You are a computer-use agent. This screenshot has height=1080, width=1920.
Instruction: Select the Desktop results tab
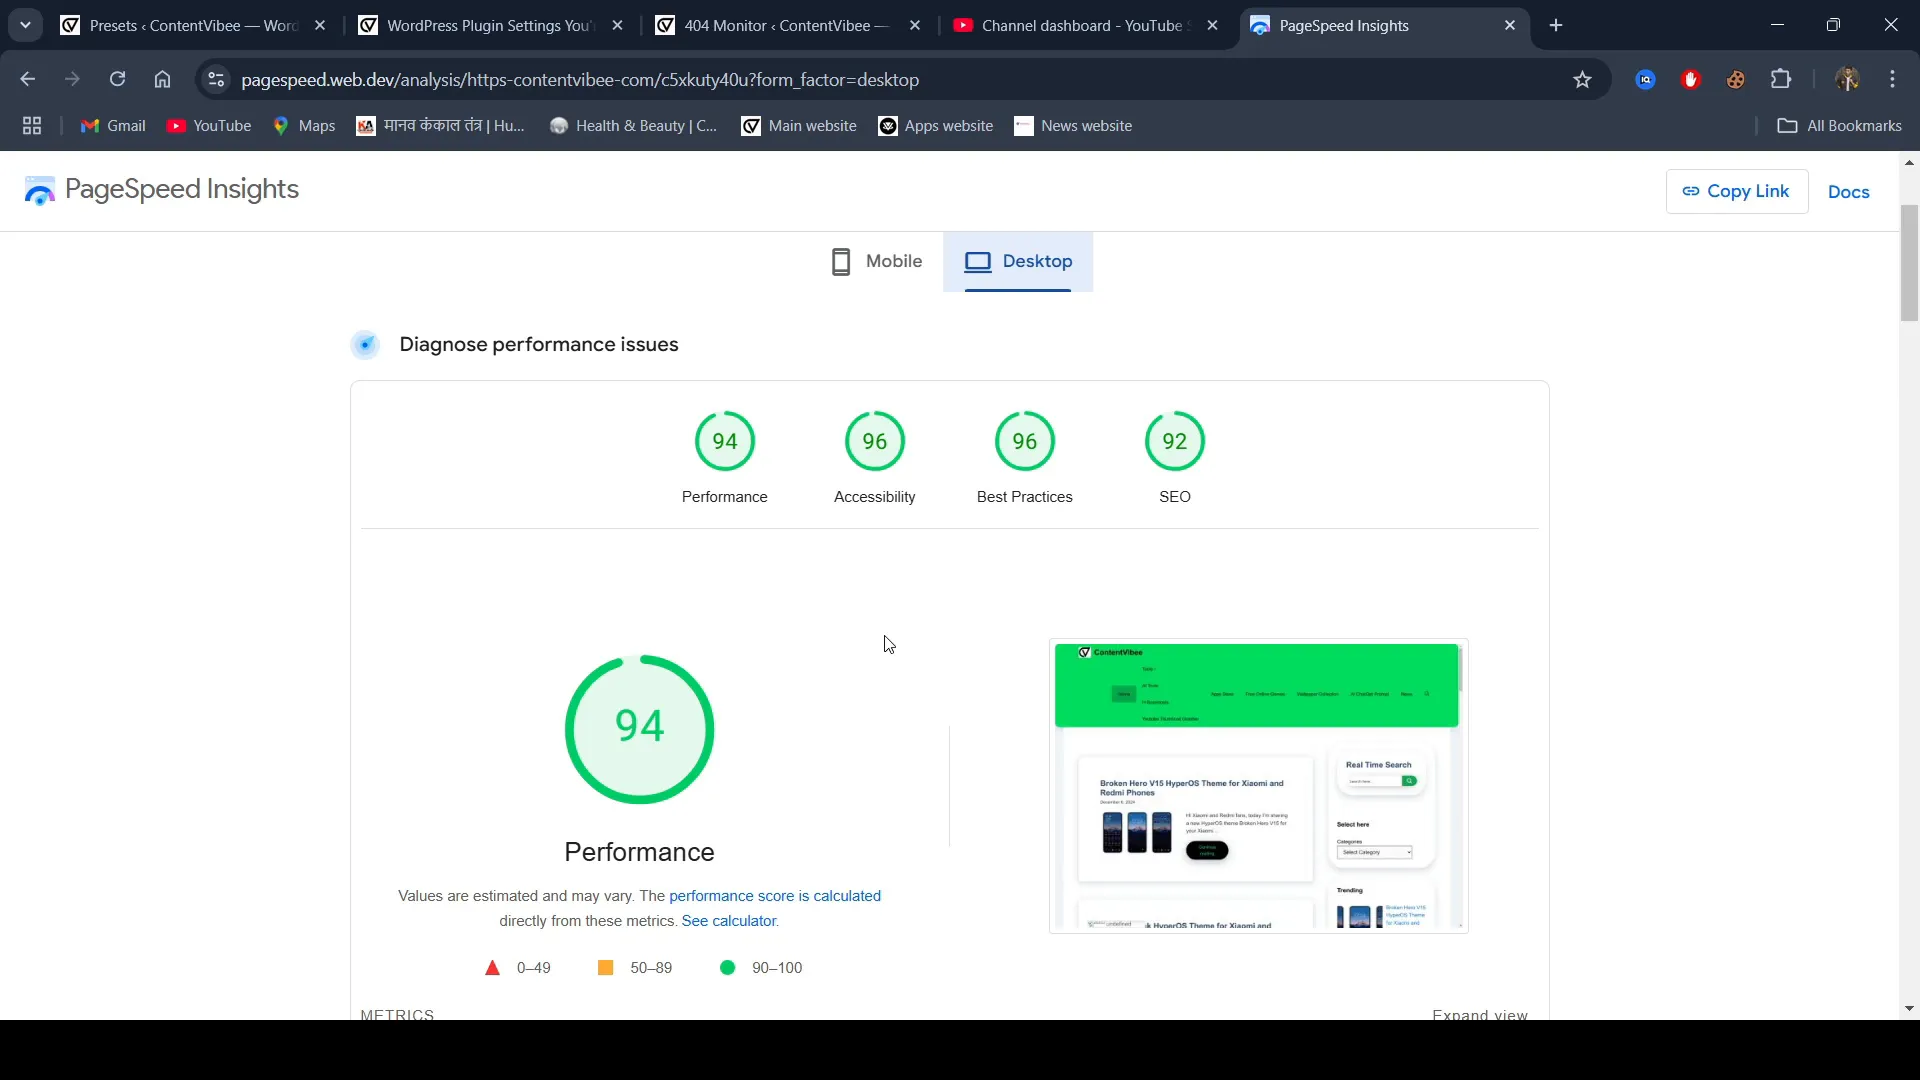tap(1018, 262)
